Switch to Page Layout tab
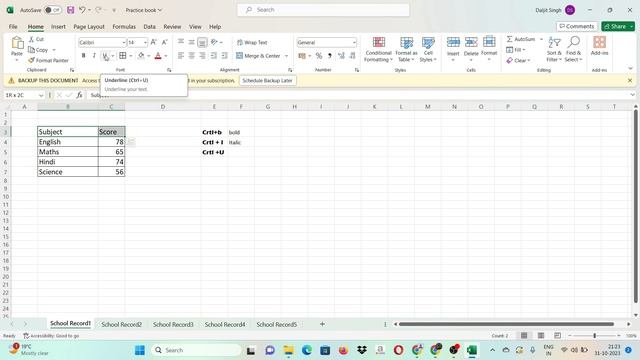The height and width of the screenshot is (360, 640). click(89, 27)
